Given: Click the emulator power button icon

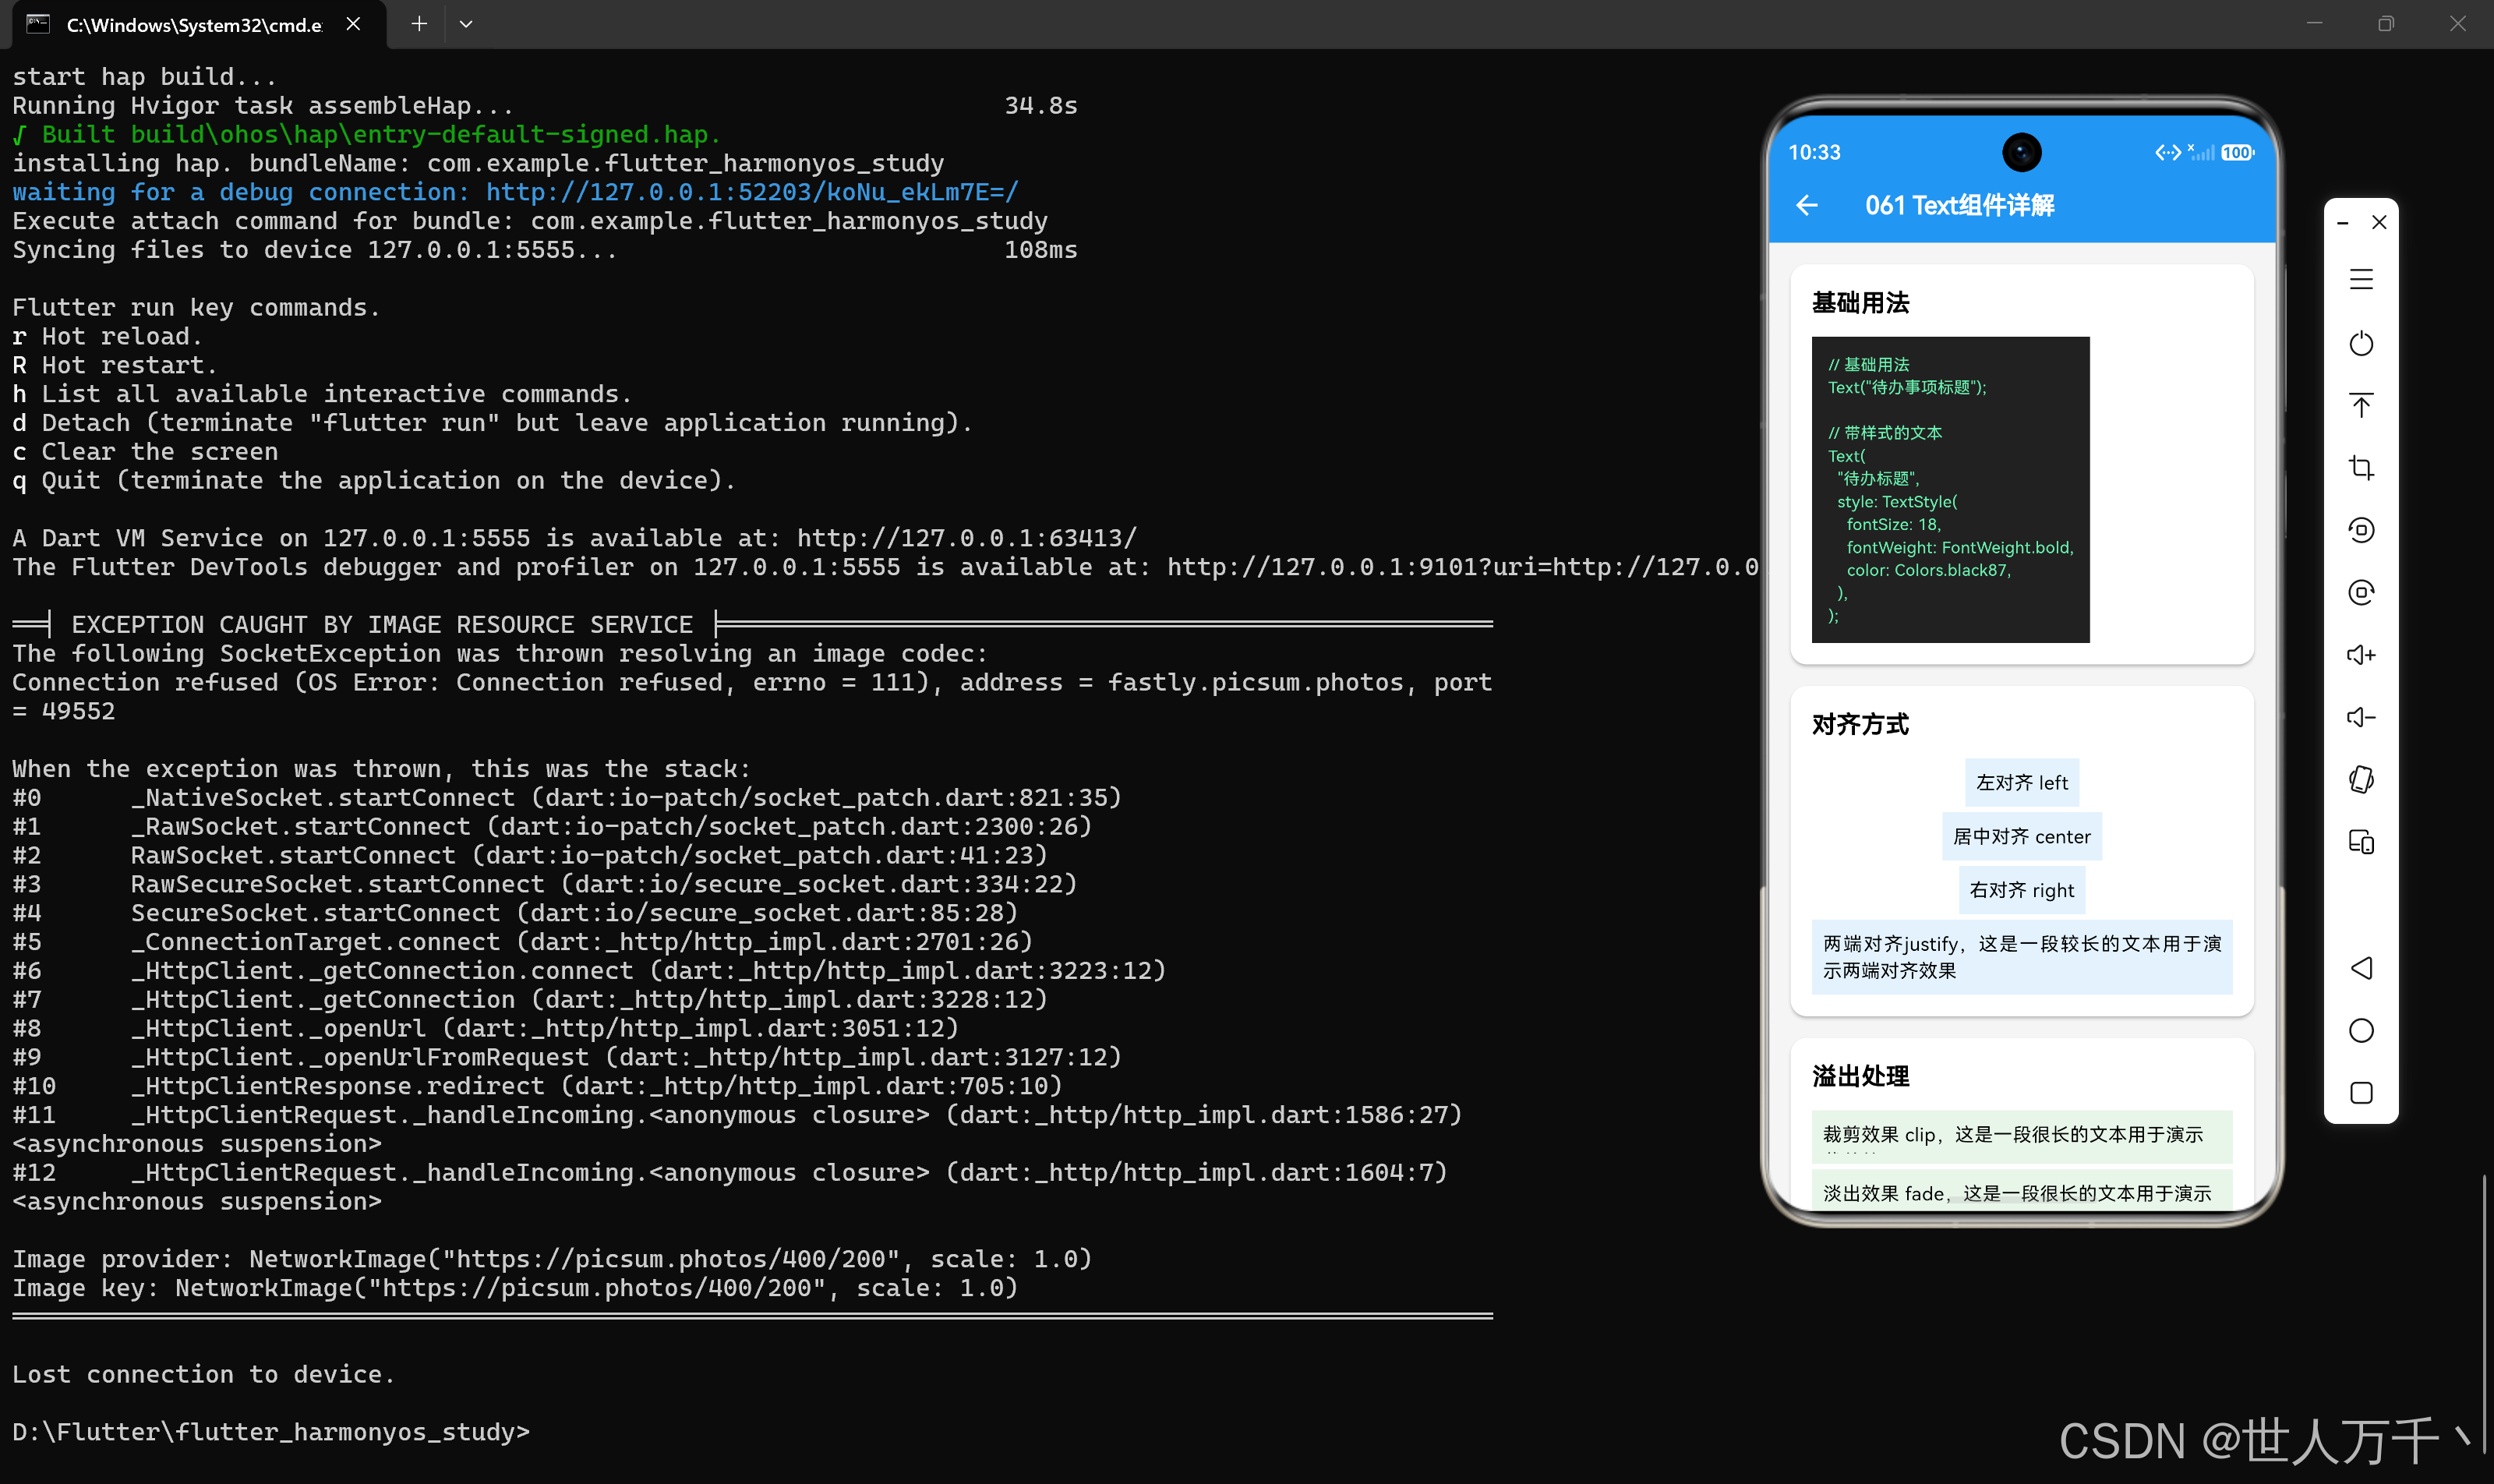Looking at the screenshot, I should point(2361,343).
